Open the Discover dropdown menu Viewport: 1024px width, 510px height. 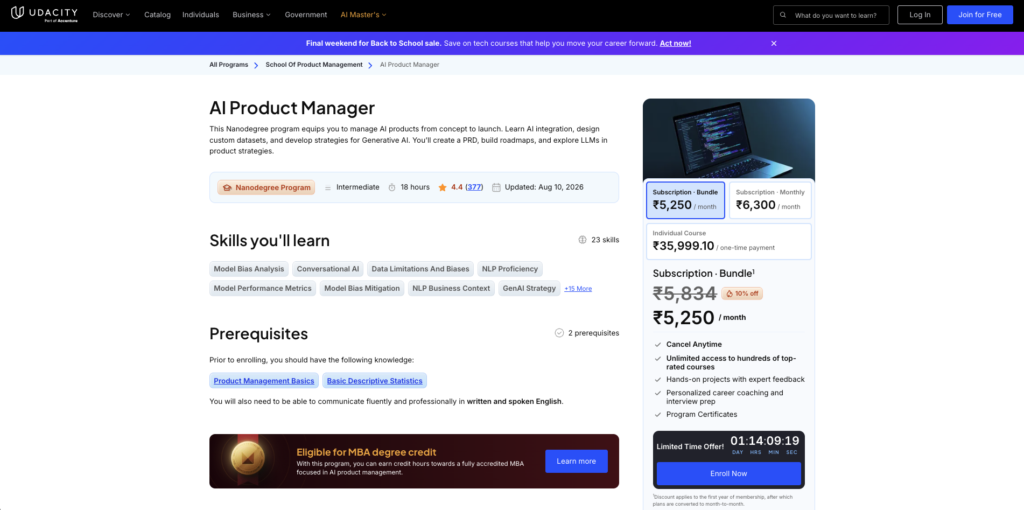[x=112, y=14]
